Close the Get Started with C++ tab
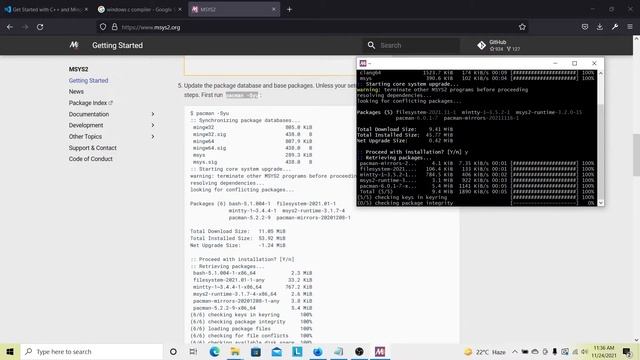This screenshot has height=360, width=640. (86, 9)
